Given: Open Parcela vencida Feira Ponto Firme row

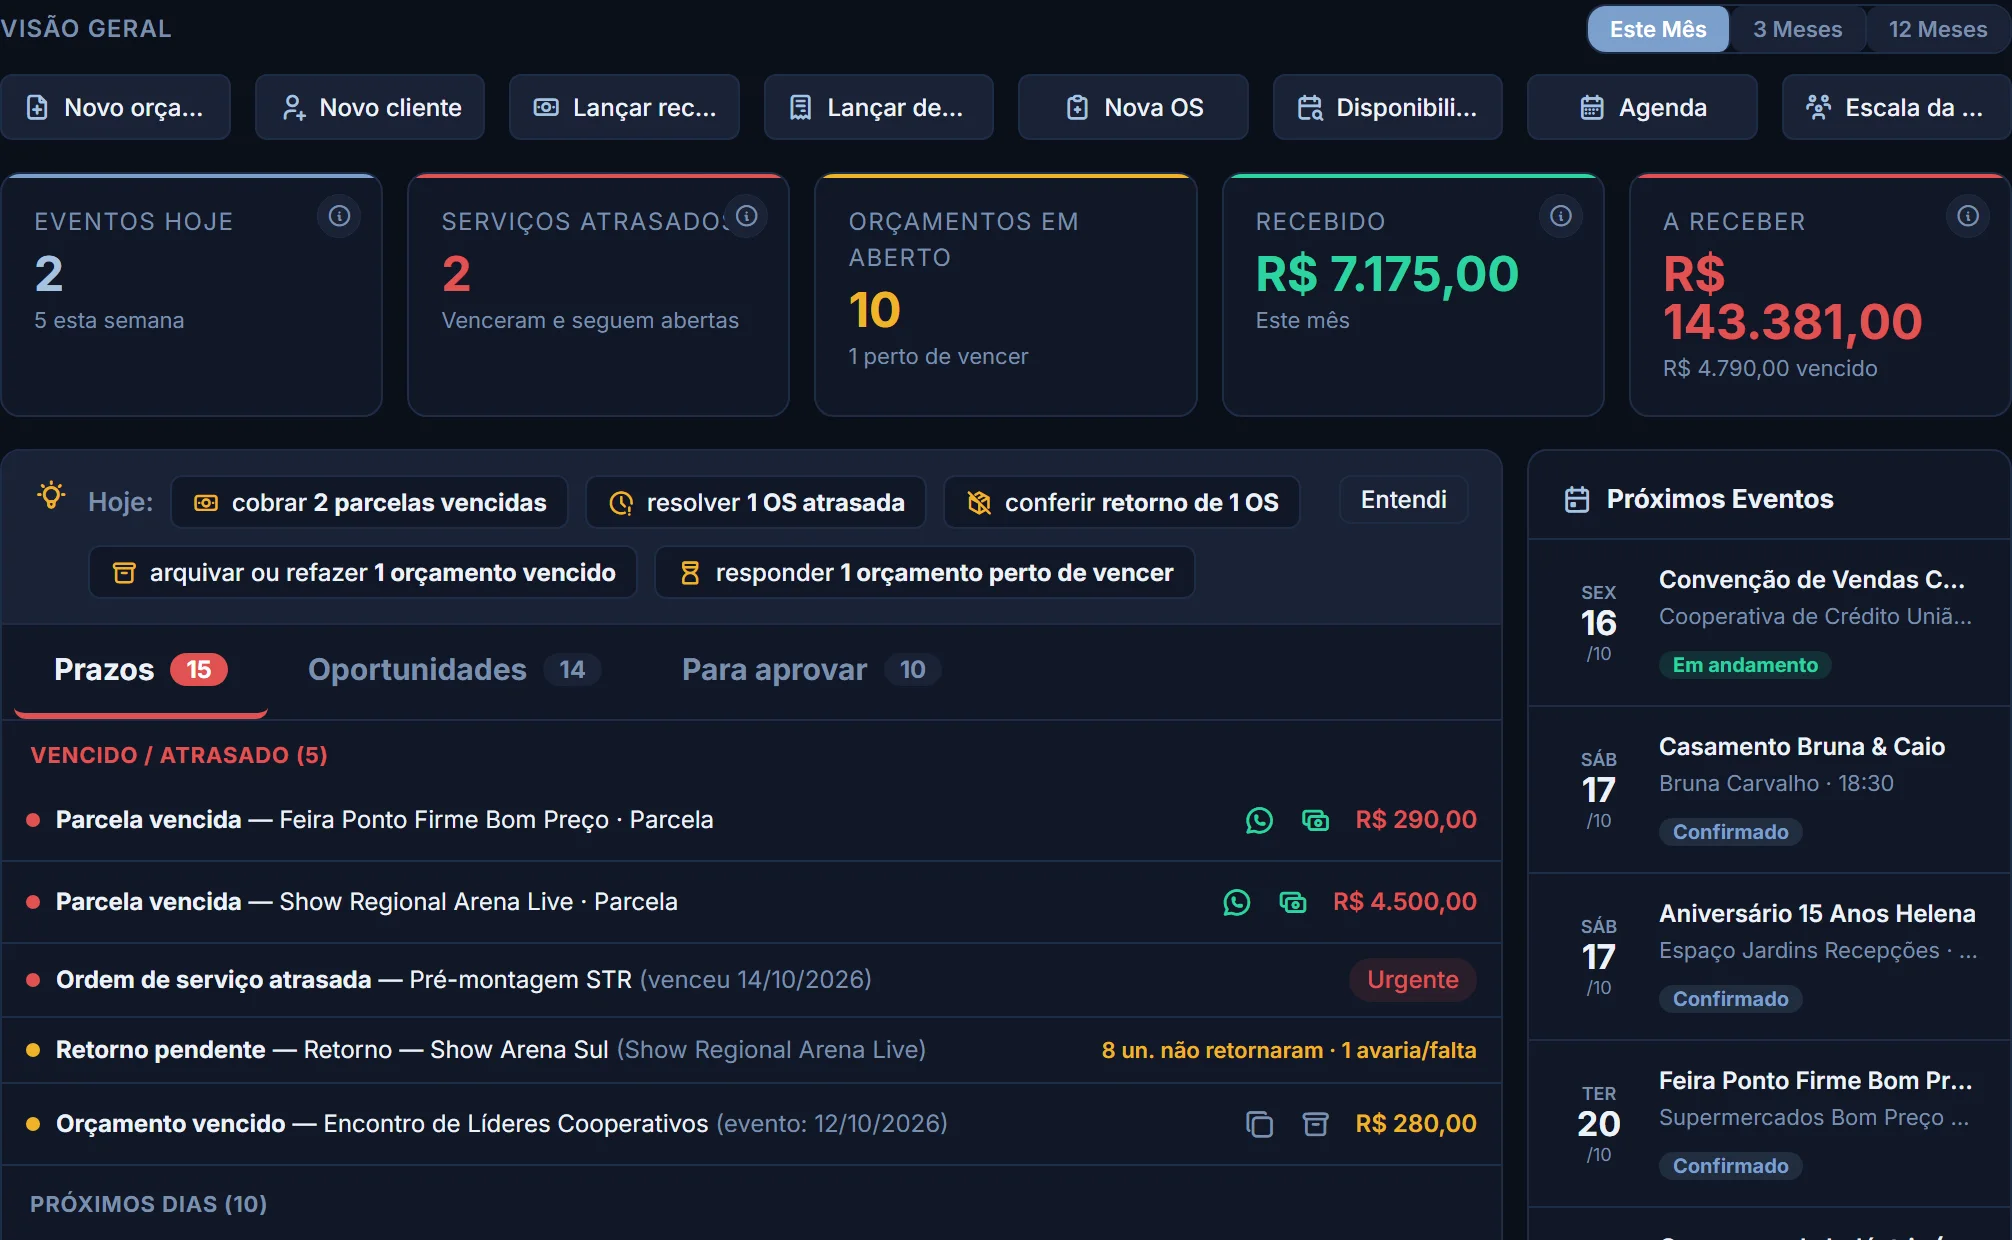Looking at the screenshot, I should 751,820.
